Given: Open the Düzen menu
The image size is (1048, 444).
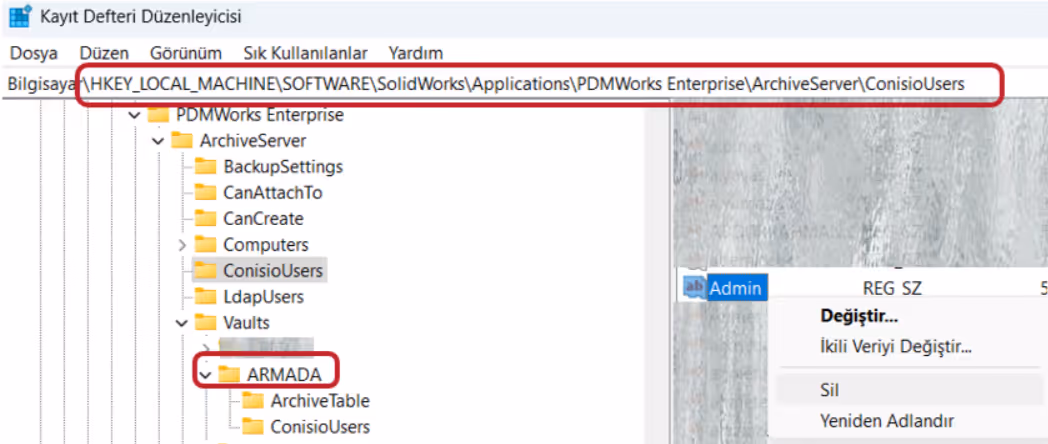Looking at the screenshot, I should point(104,53).
